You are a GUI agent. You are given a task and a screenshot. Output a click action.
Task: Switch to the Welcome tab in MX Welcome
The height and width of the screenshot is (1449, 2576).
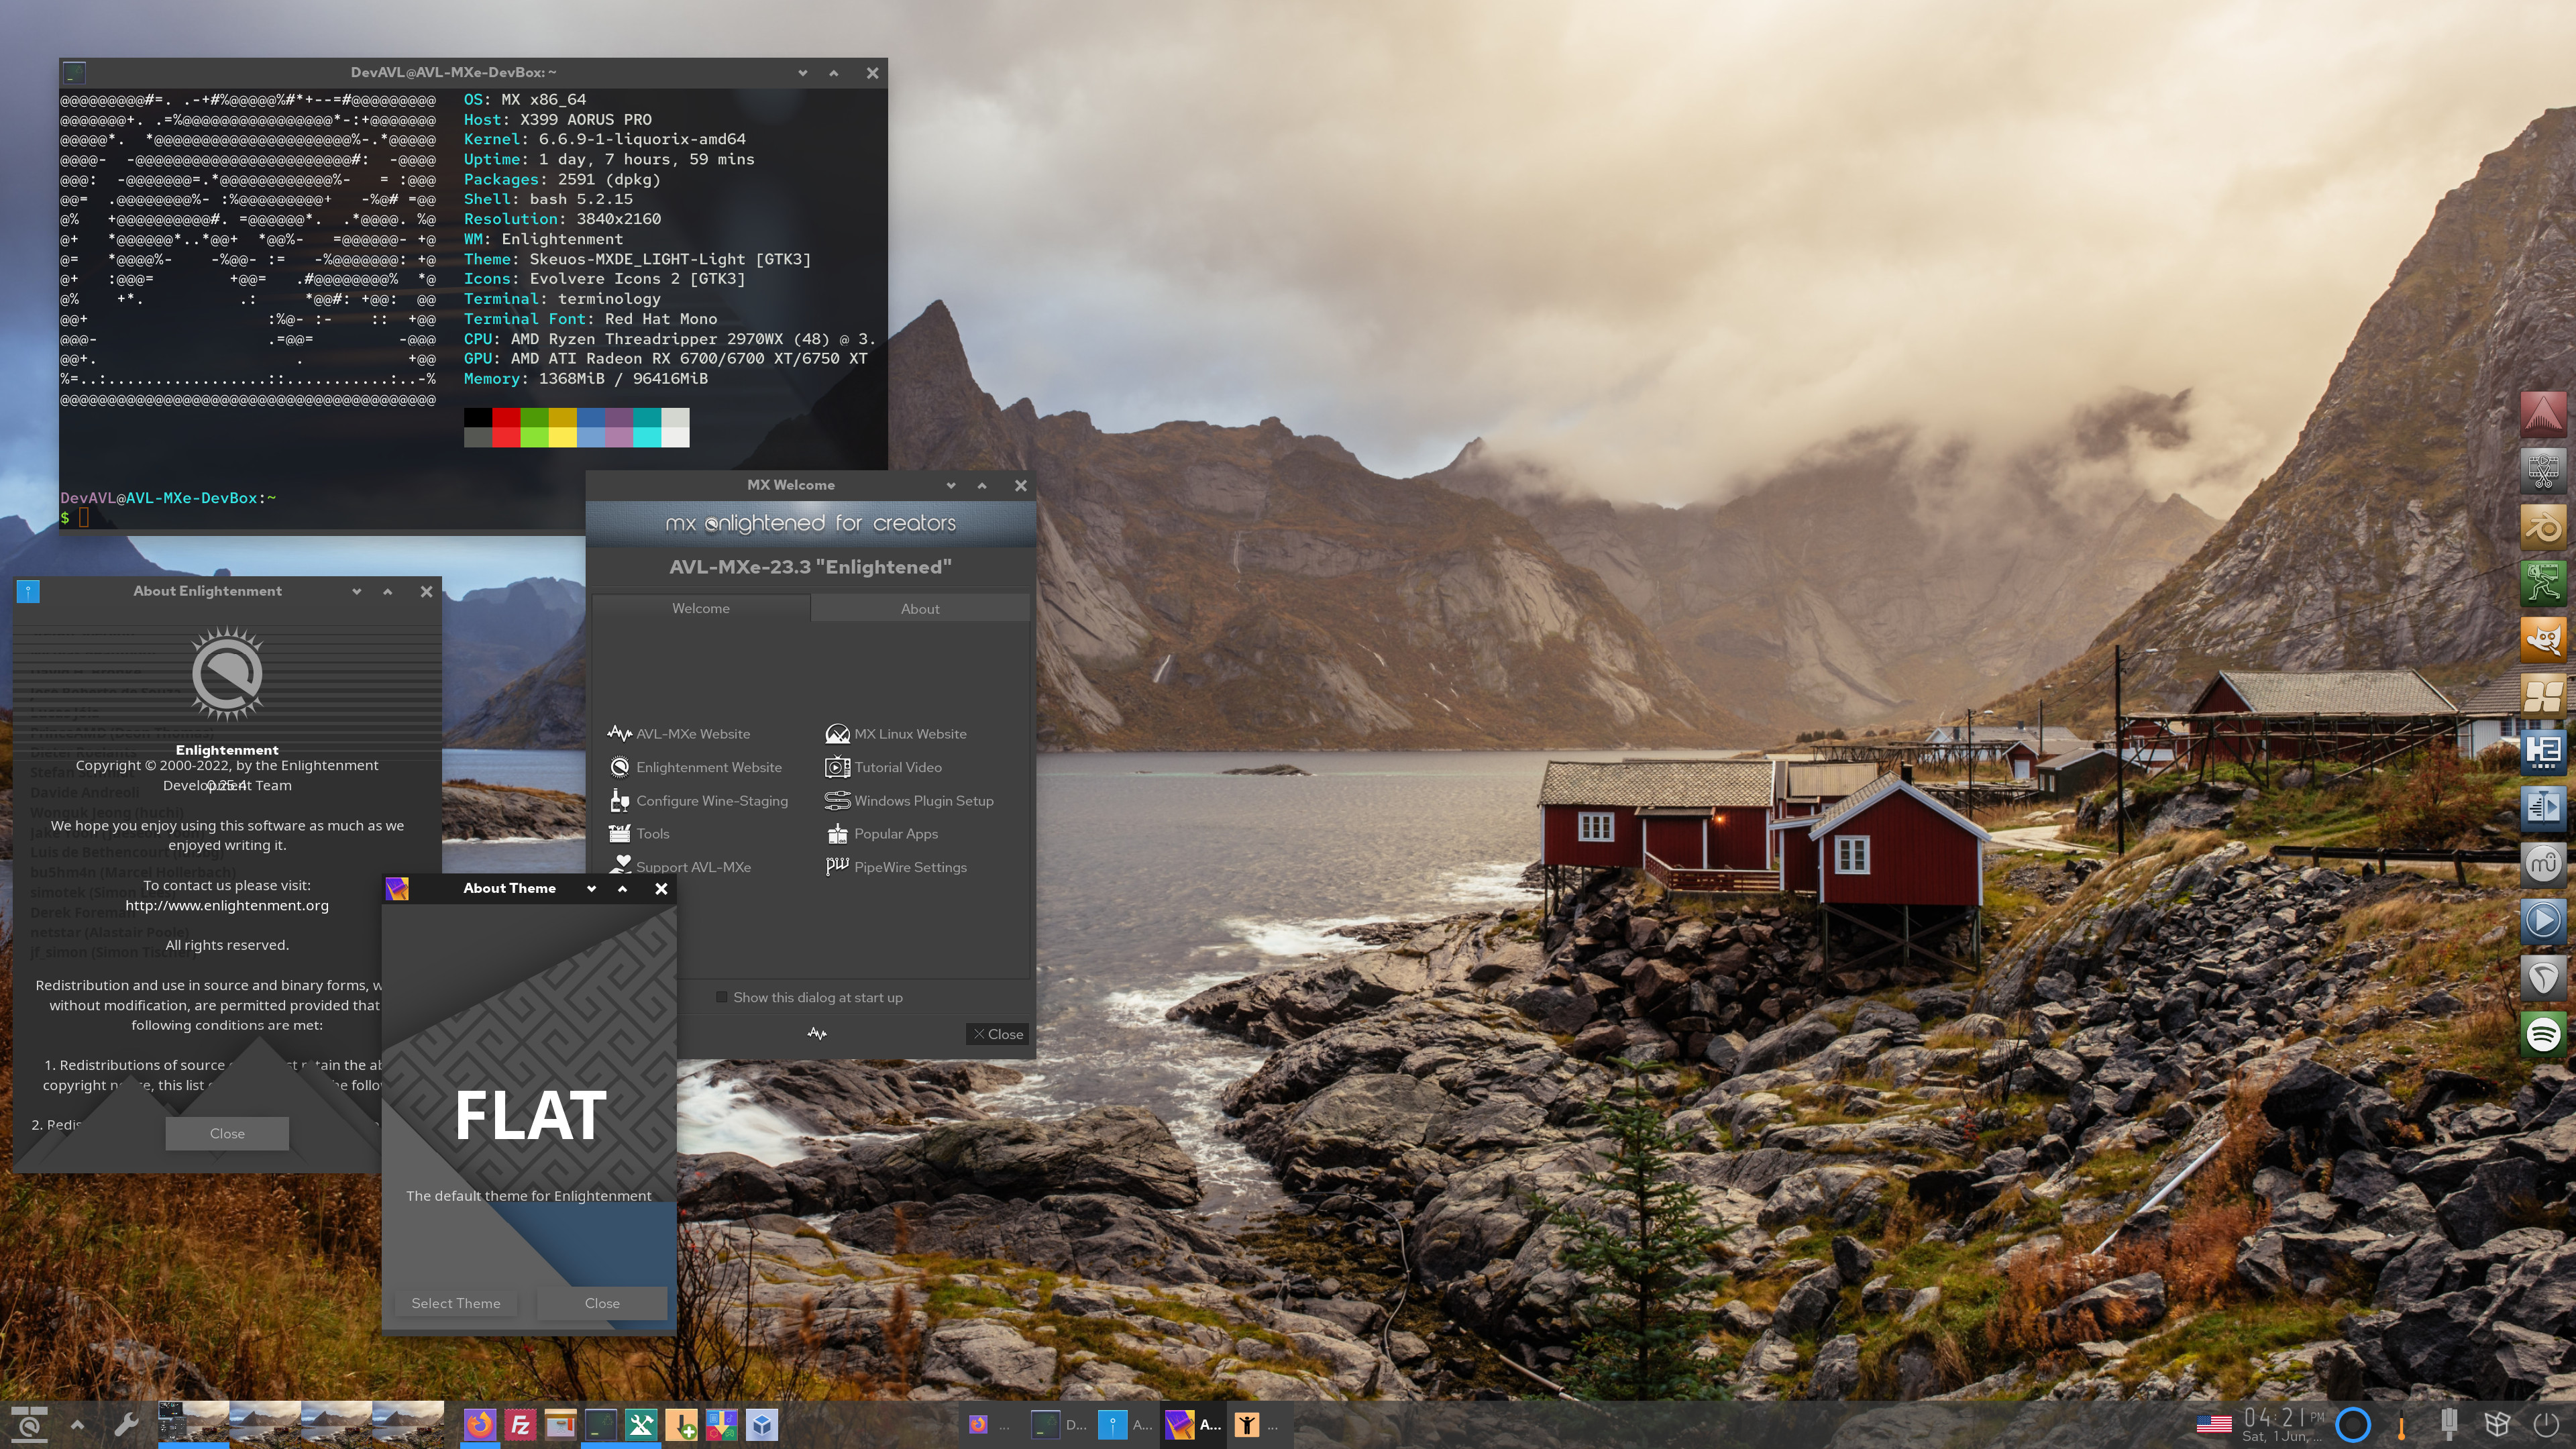(701, 608)
